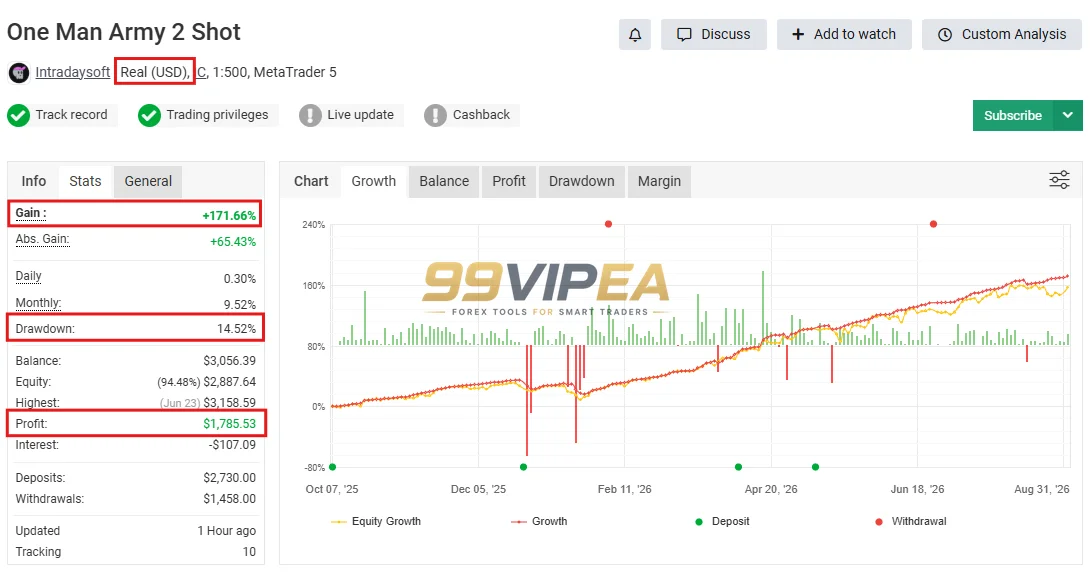Click the Discuss button
This screenshot has height=573, width=1090.
pos(714,35)
